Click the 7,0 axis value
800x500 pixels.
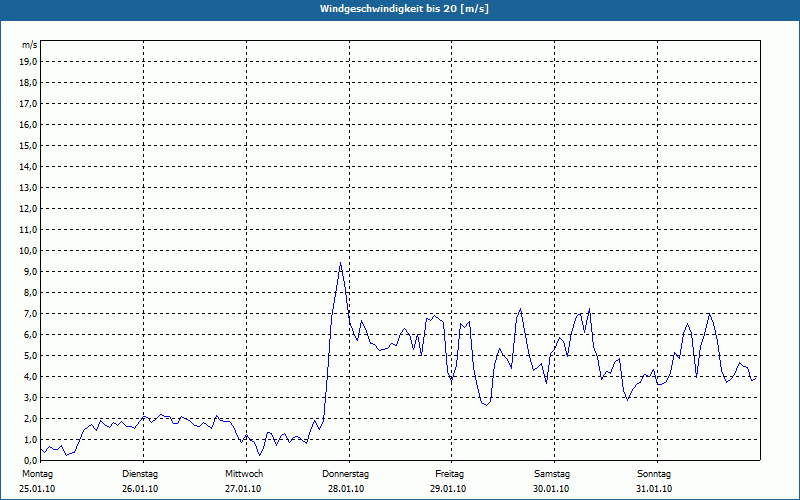pyautogui.click(x=30, y=313)
